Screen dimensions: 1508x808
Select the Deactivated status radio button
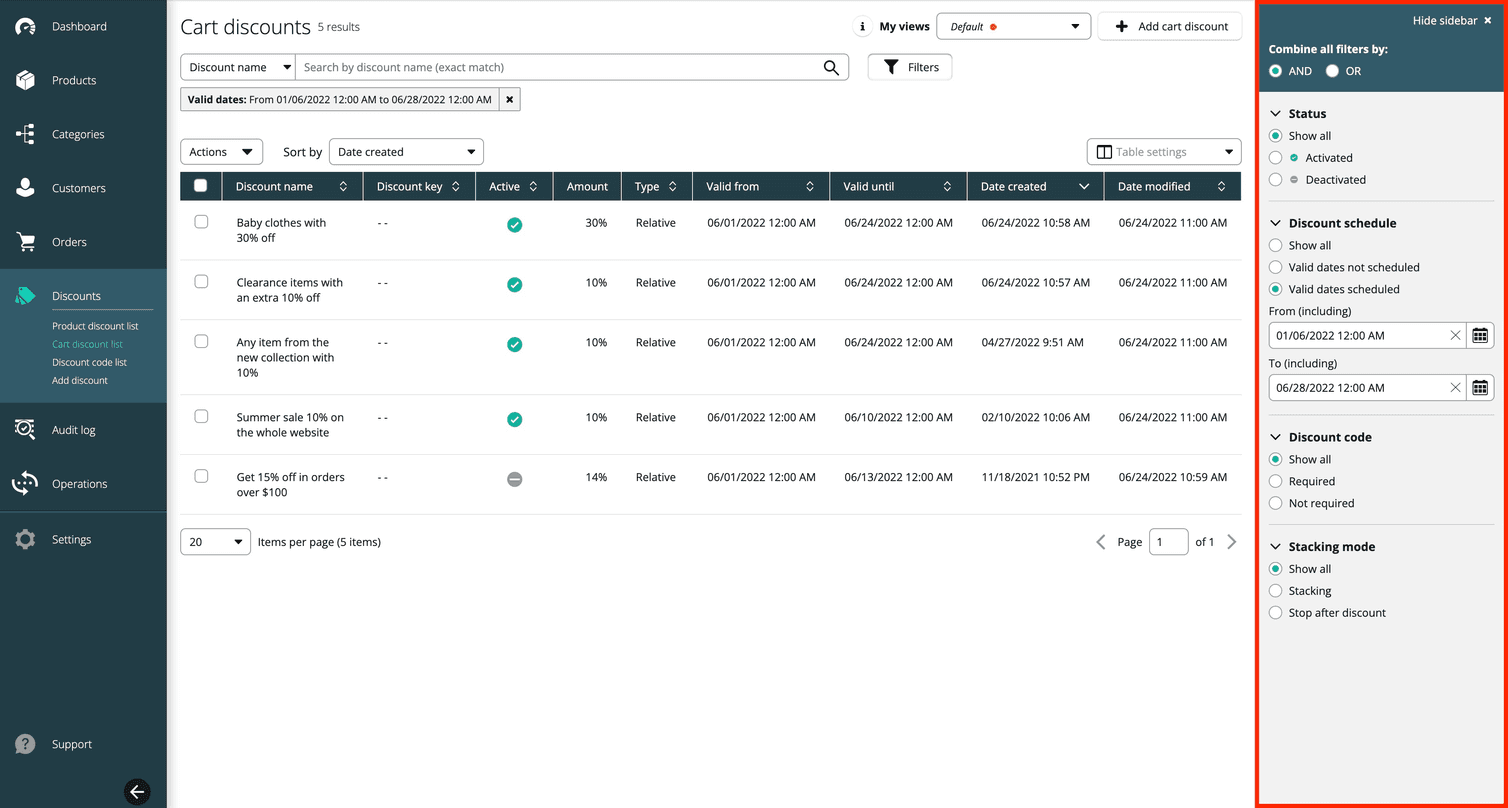[1275, 179]
